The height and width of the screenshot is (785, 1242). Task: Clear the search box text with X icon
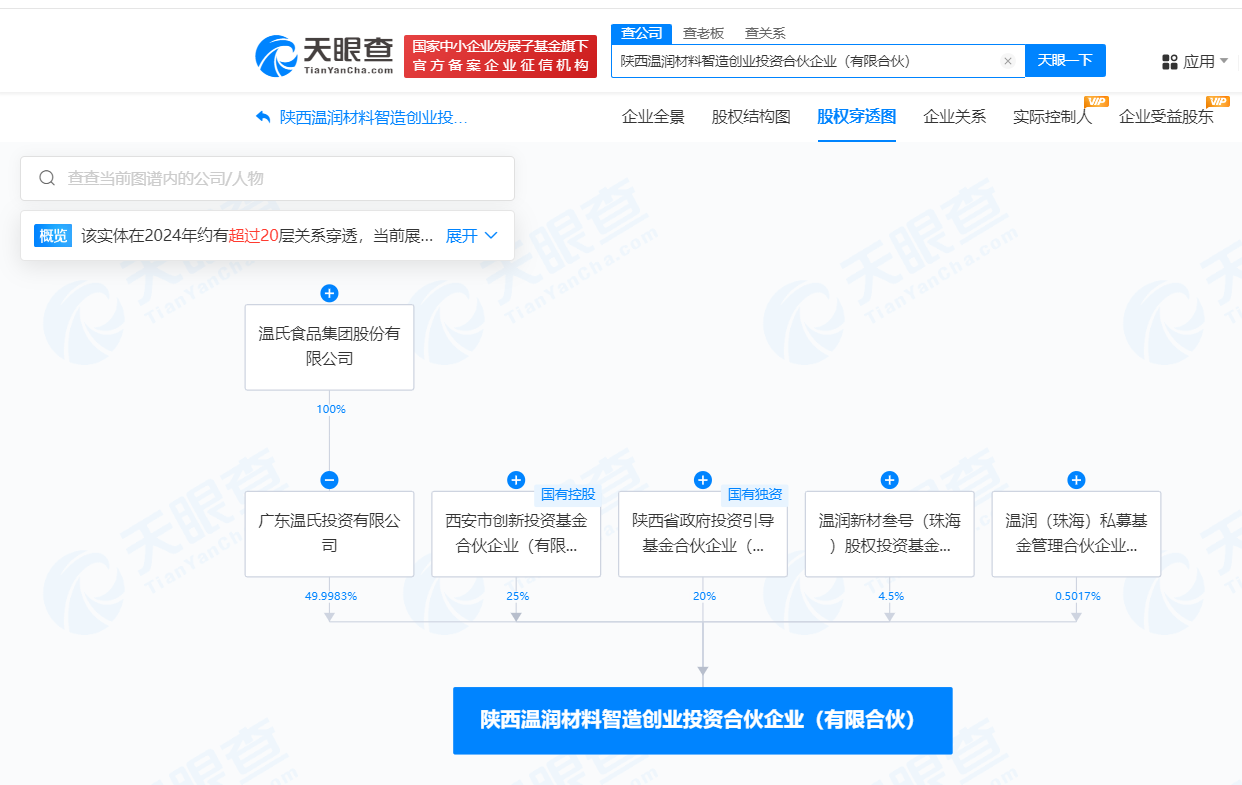[1007, 61]
